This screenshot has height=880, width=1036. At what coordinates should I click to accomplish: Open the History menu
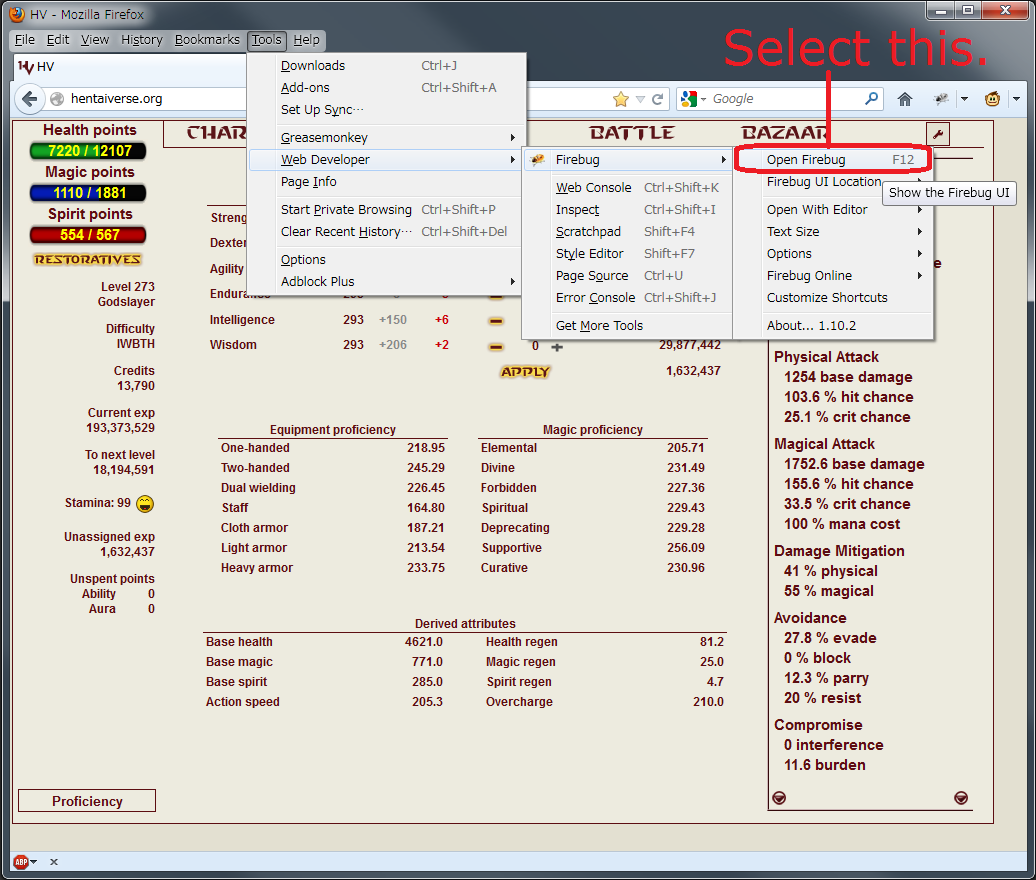[141, 40]
